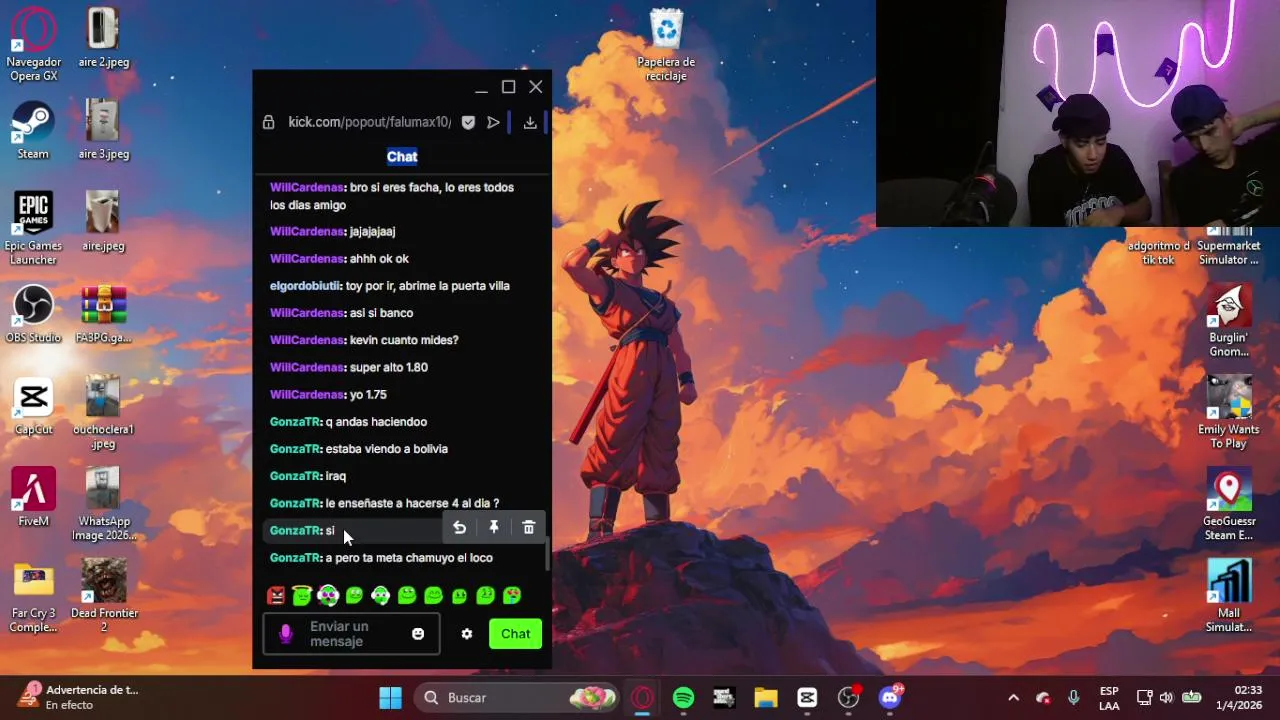Viewport: 1280px width, 720px height.
Task: Select aire 3.jpeg file on desktop
Action: click(104, 130)
